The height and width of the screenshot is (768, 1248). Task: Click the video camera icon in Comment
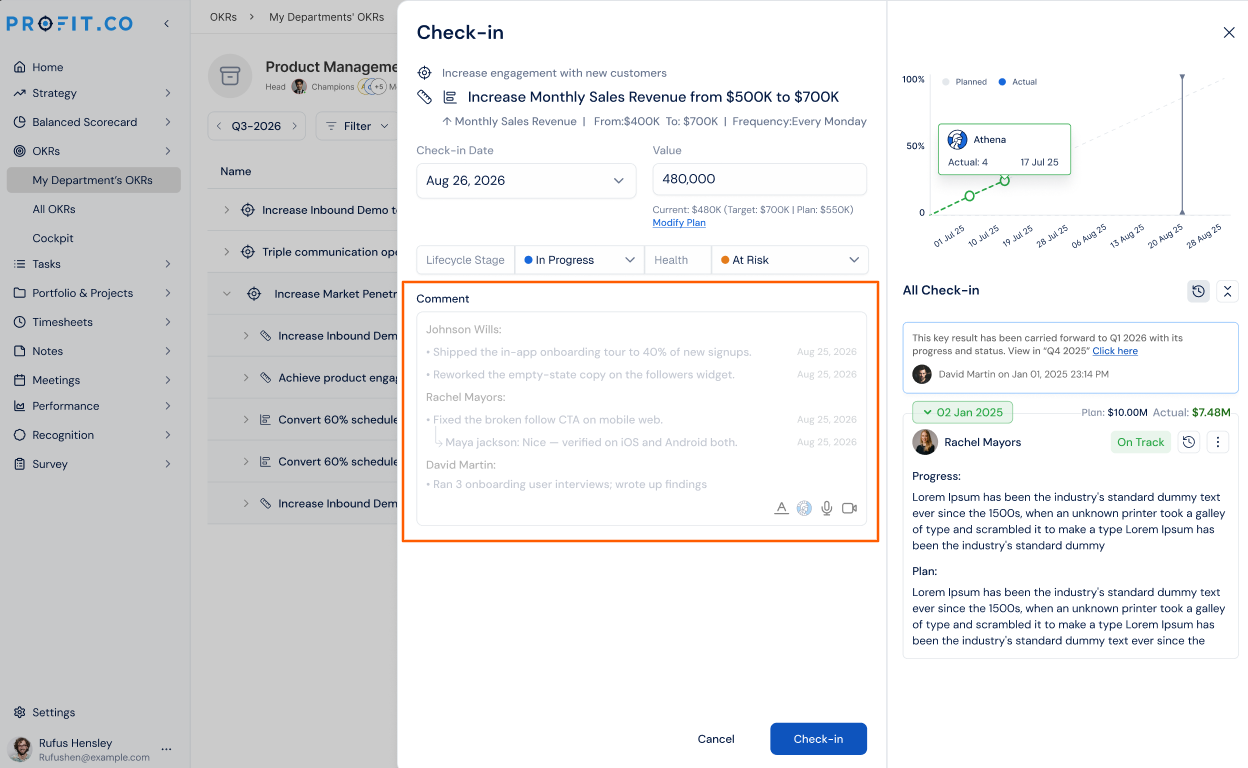(849, 508)
